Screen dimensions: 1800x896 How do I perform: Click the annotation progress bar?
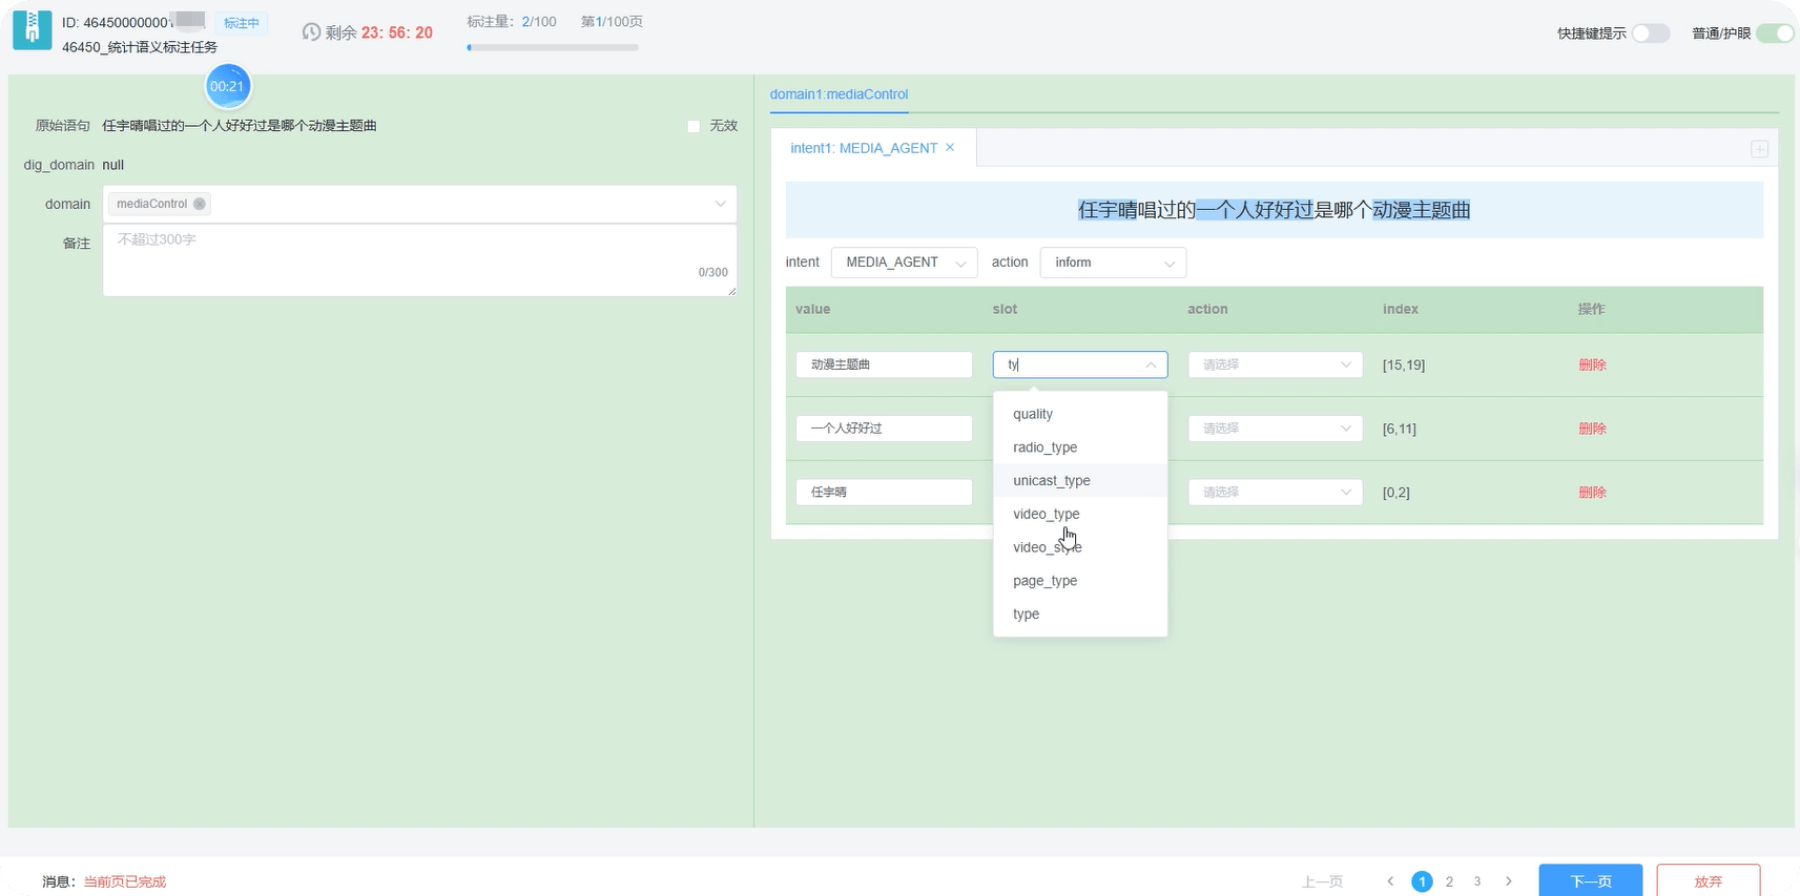pos(552,47)
